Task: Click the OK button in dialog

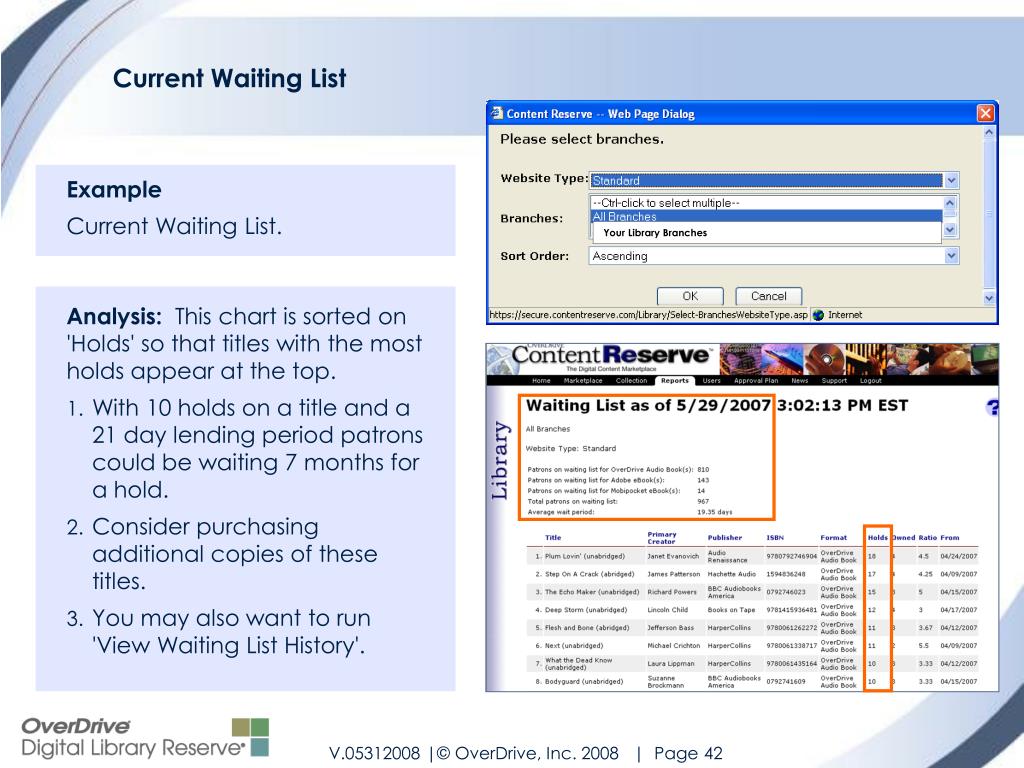Action: point(690,296)
